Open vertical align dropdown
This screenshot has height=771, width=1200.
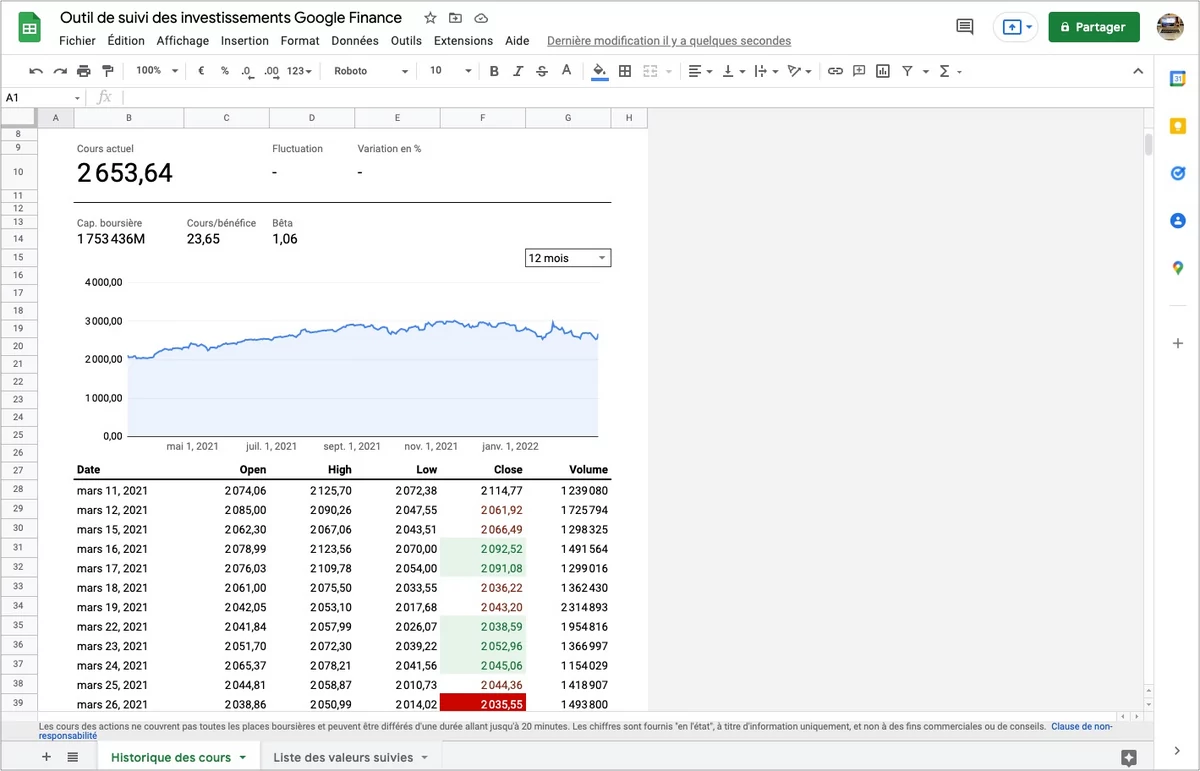732,71
